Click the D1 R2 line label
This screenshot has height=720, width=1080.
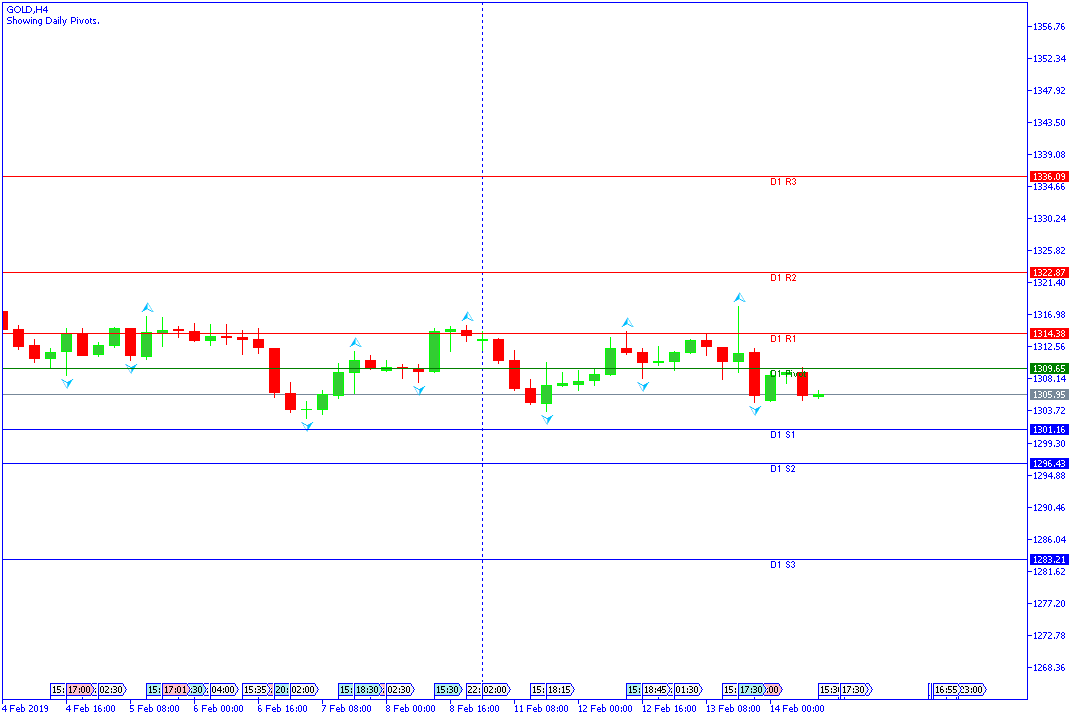click(783, 278)
